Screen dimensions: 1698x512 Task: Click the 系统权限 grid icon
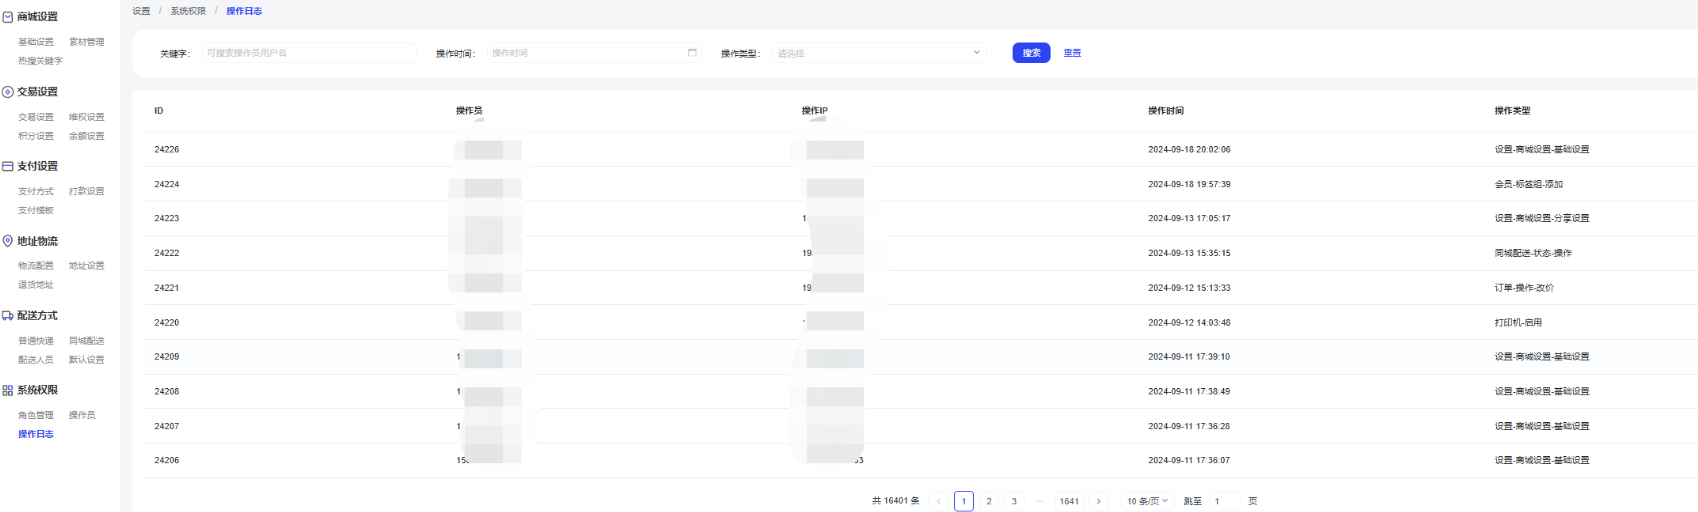[8, 390]
